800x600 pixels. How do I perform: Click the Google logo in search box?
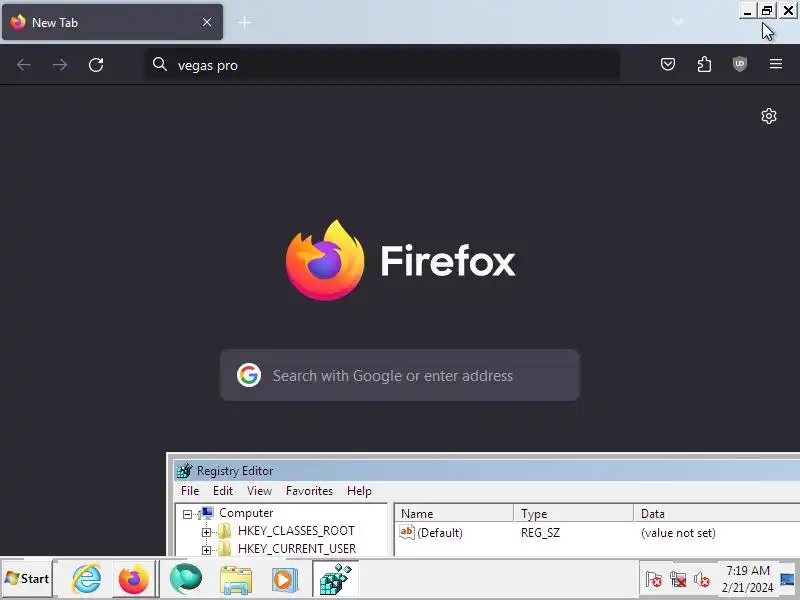click(x=249, y=376)
